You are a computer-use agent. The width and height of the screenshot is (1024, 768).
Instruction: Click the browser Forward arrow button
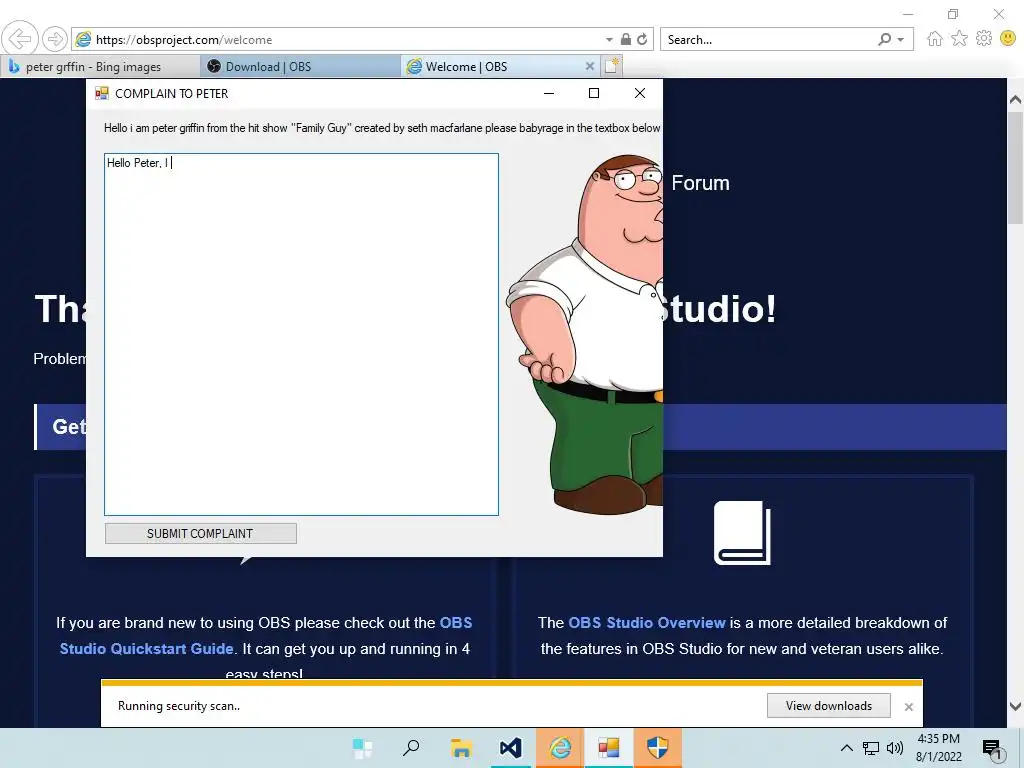55,39
